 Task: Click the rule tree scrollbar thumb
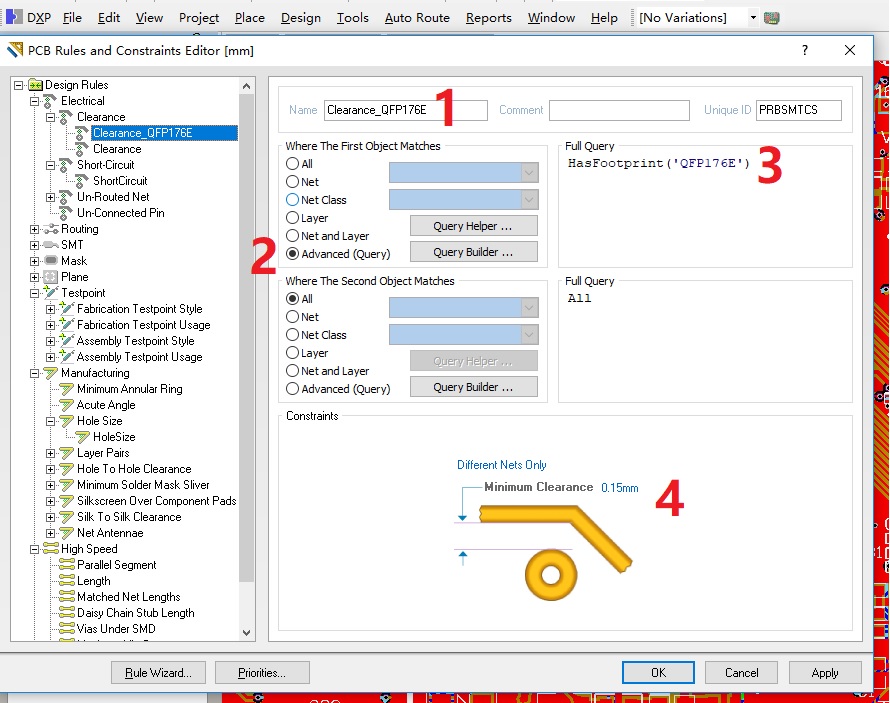tap(246, 338)
